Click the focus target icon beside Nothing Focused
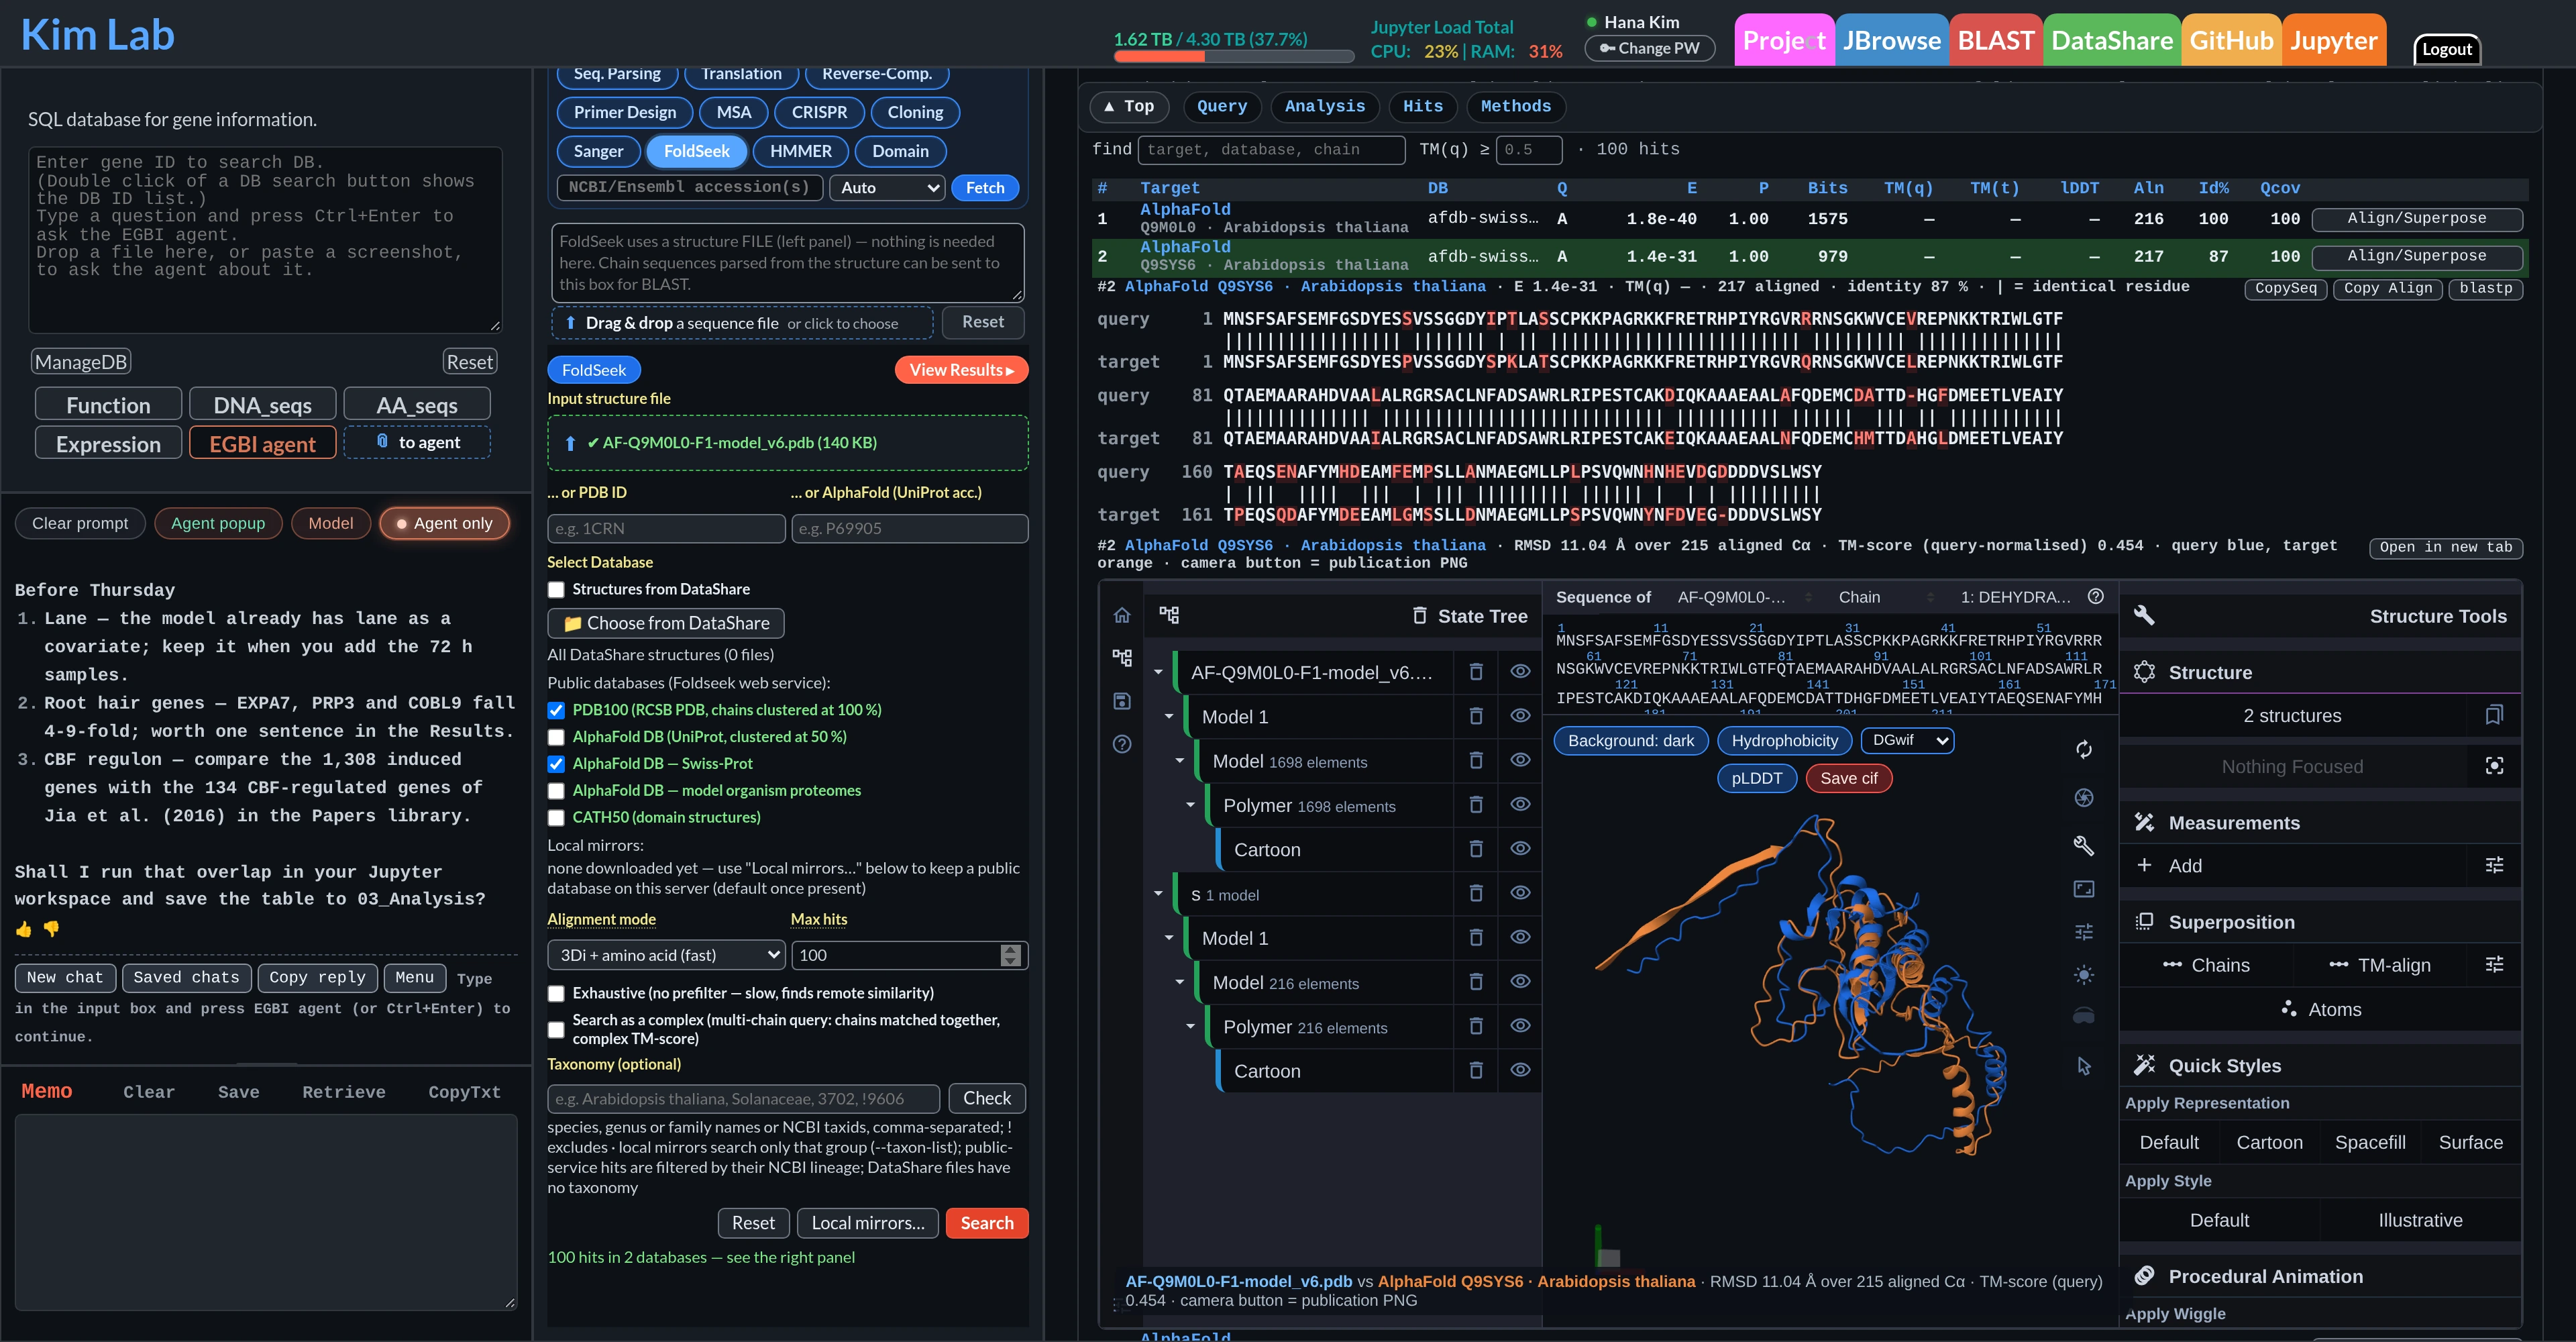Viewport: 2576px width, 1342px height. (x=2494, y=766)
